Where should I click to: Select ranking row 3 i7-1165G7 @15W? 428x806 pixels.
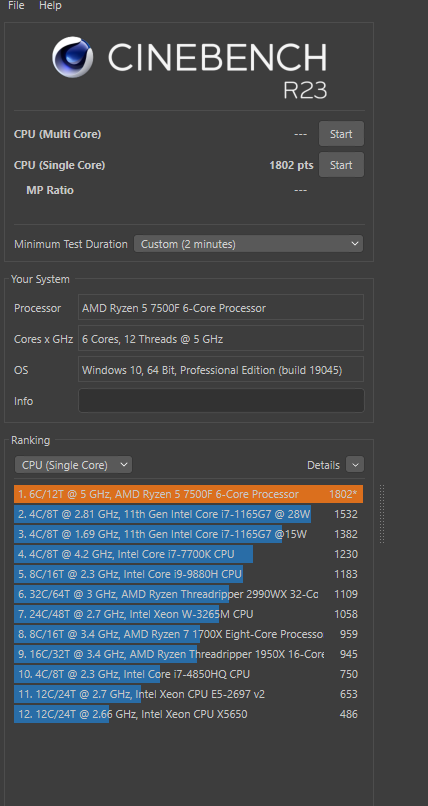point(189,534)
